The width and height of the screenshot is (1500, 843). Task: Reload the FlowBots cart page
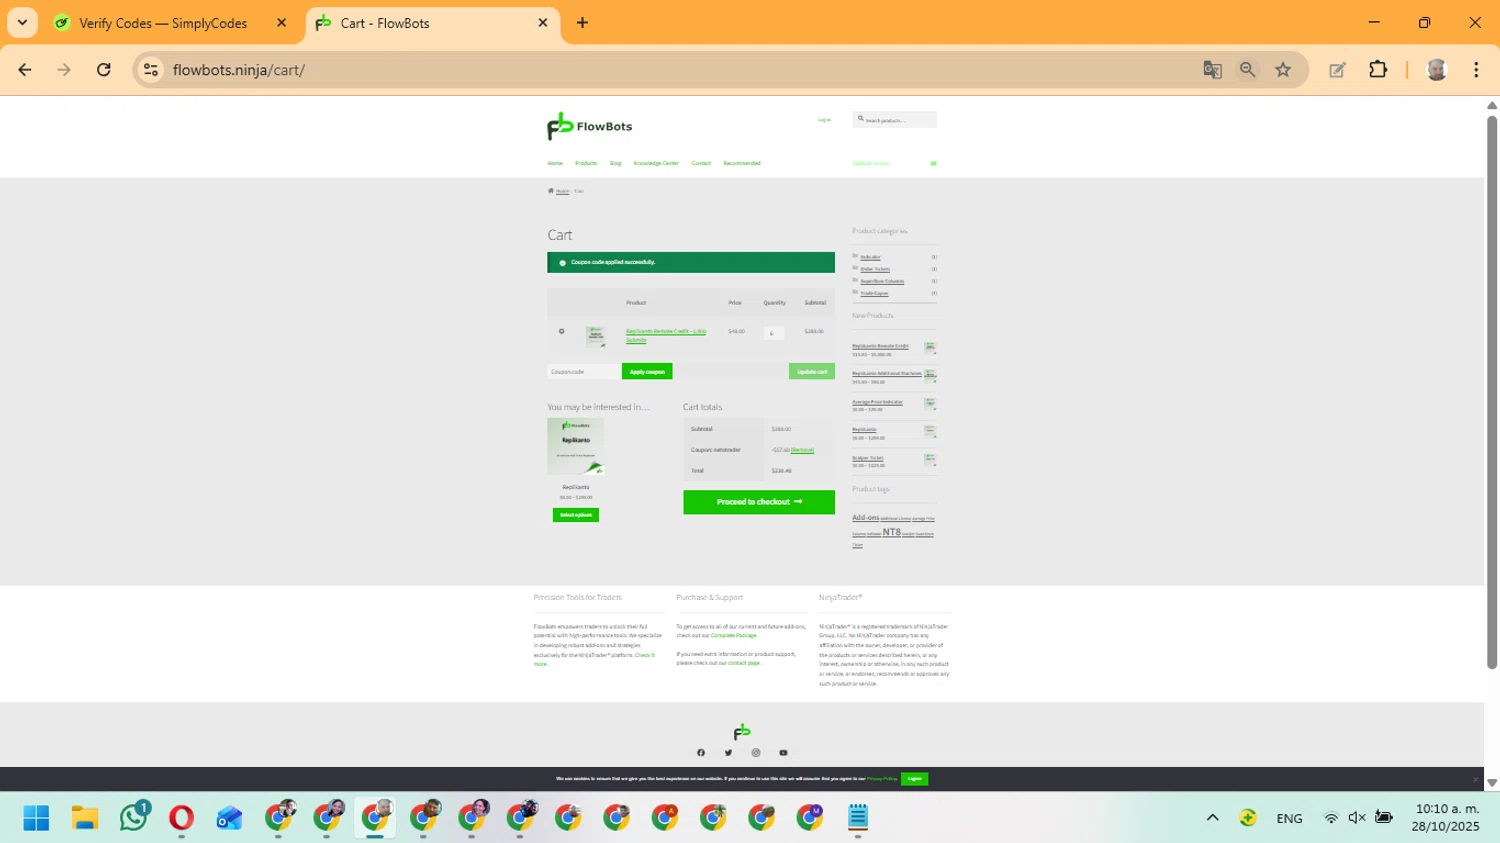point(104,69)
